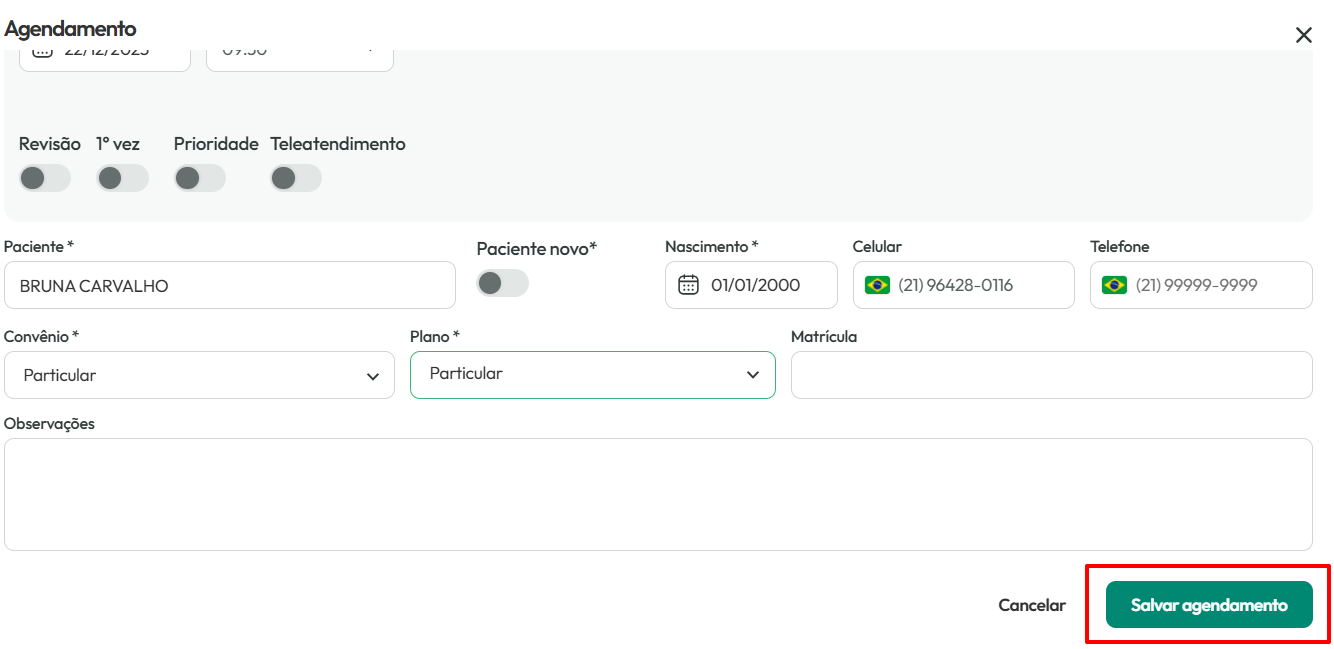Enable the Teleatendimento switch
Screen dimensions: 1334x649
point(296,178)
